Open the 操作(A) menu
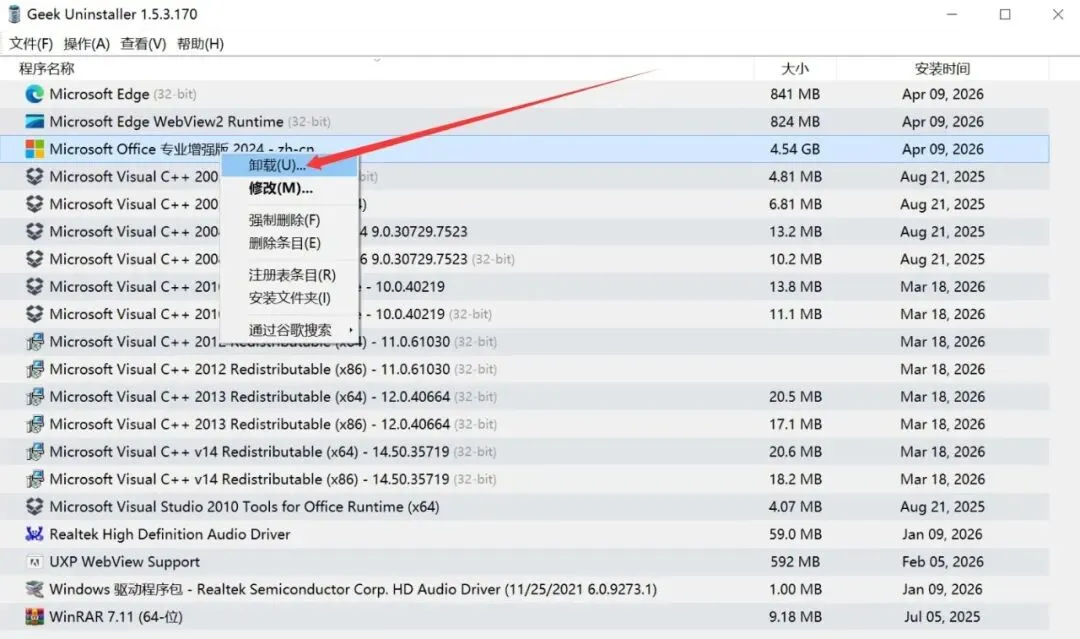Viewport: 1080px width, 639px height. [x=87, y=43]
